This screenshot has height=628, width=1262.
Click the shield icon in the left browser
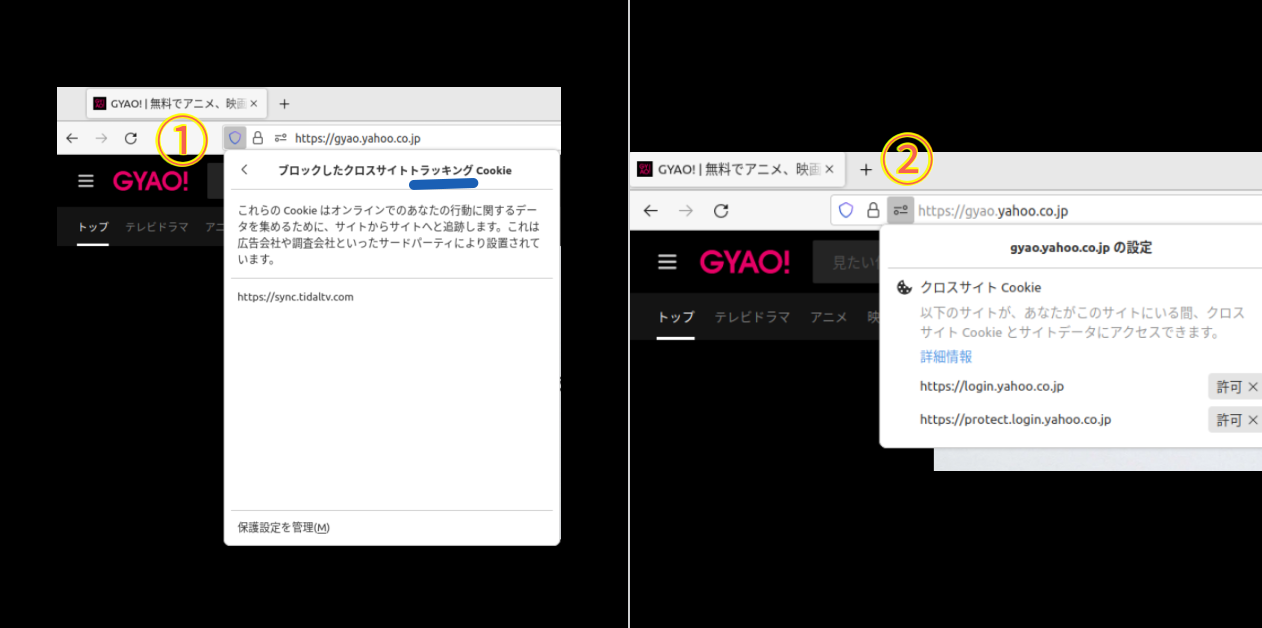point(235,138)
